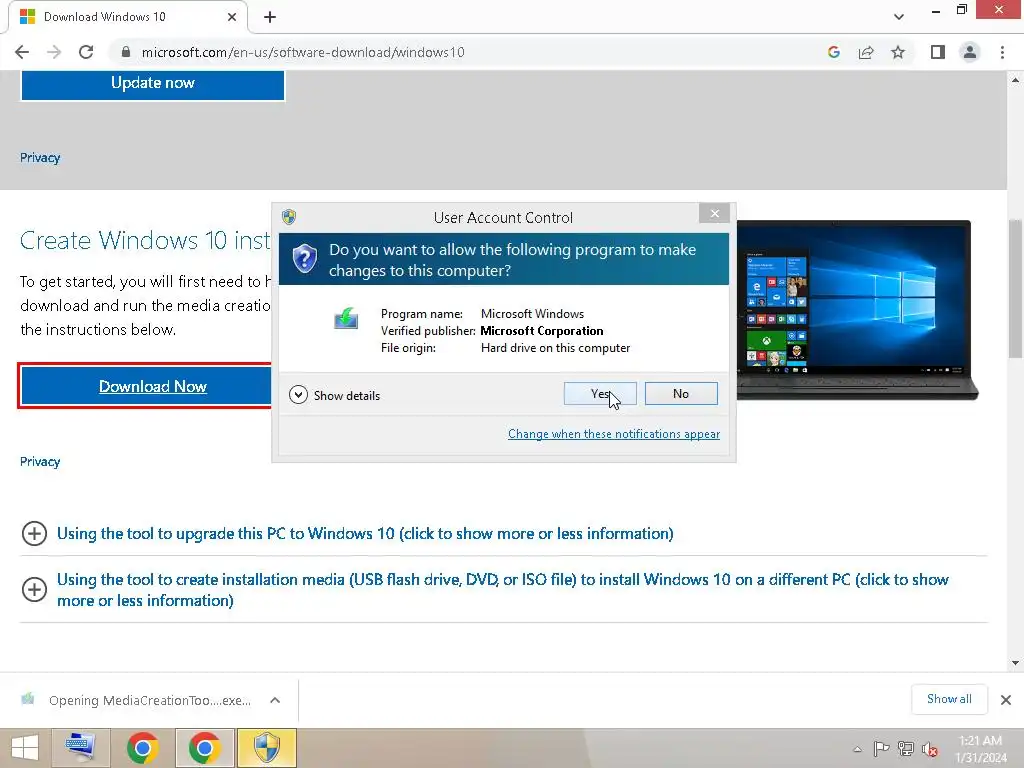Click the browser back arrow
Viewport: 1024px width, 768px height.
[22, 52]
